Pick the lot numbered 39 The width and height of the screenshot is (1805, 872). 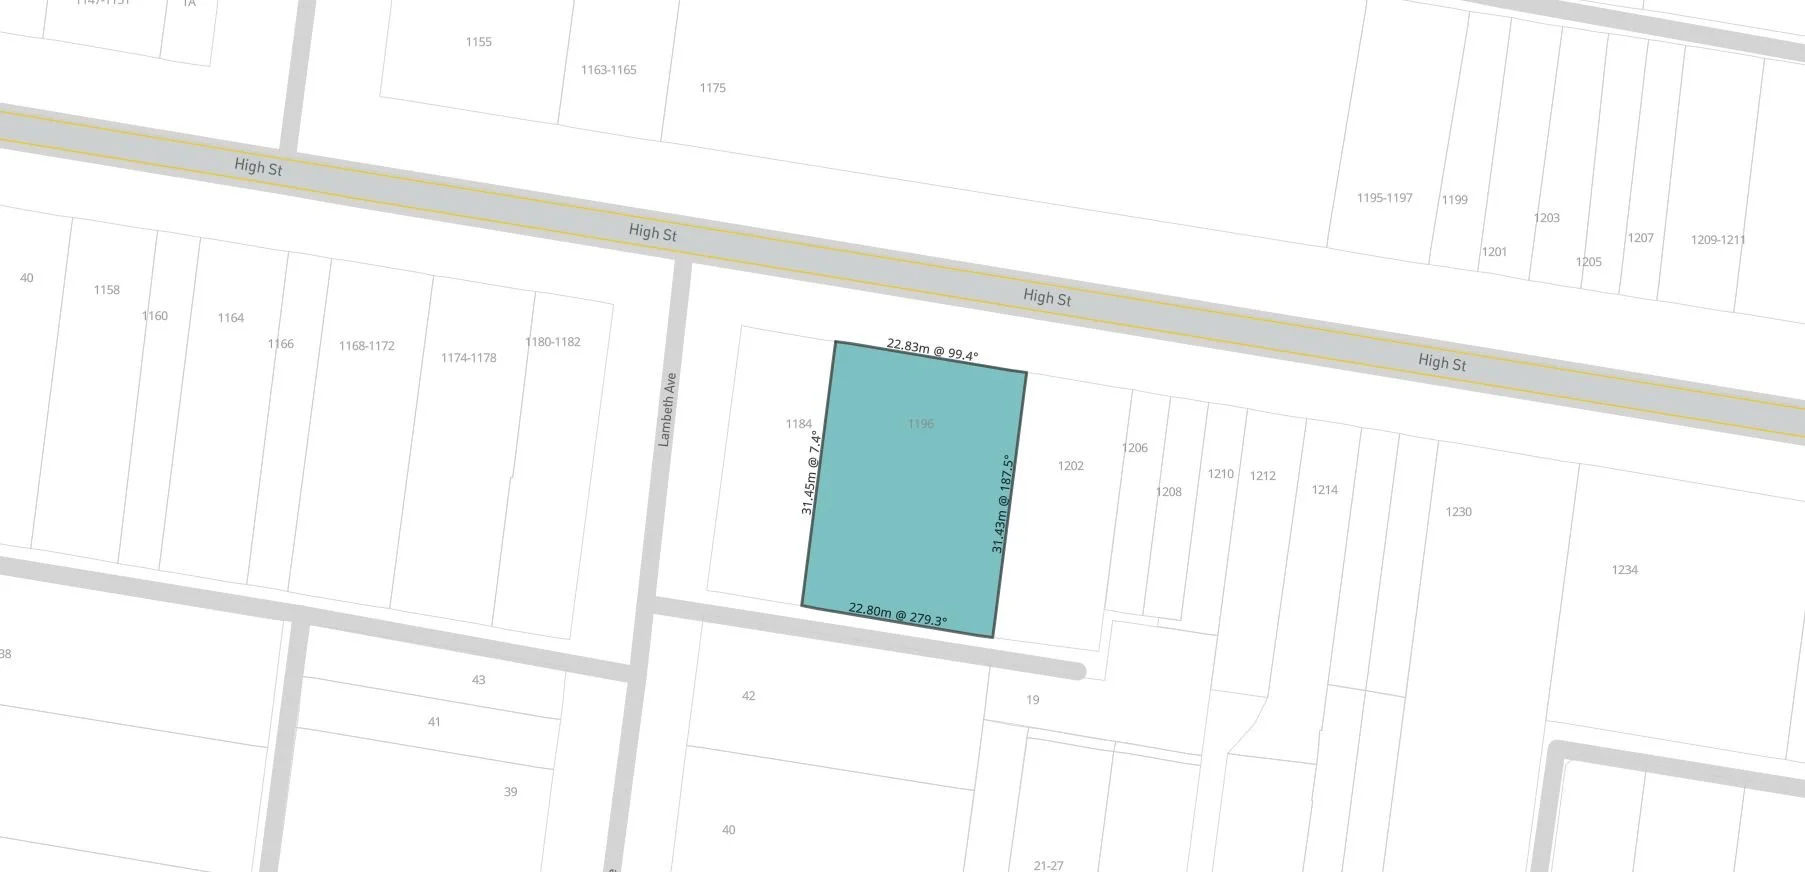click(x=511, y=792)
